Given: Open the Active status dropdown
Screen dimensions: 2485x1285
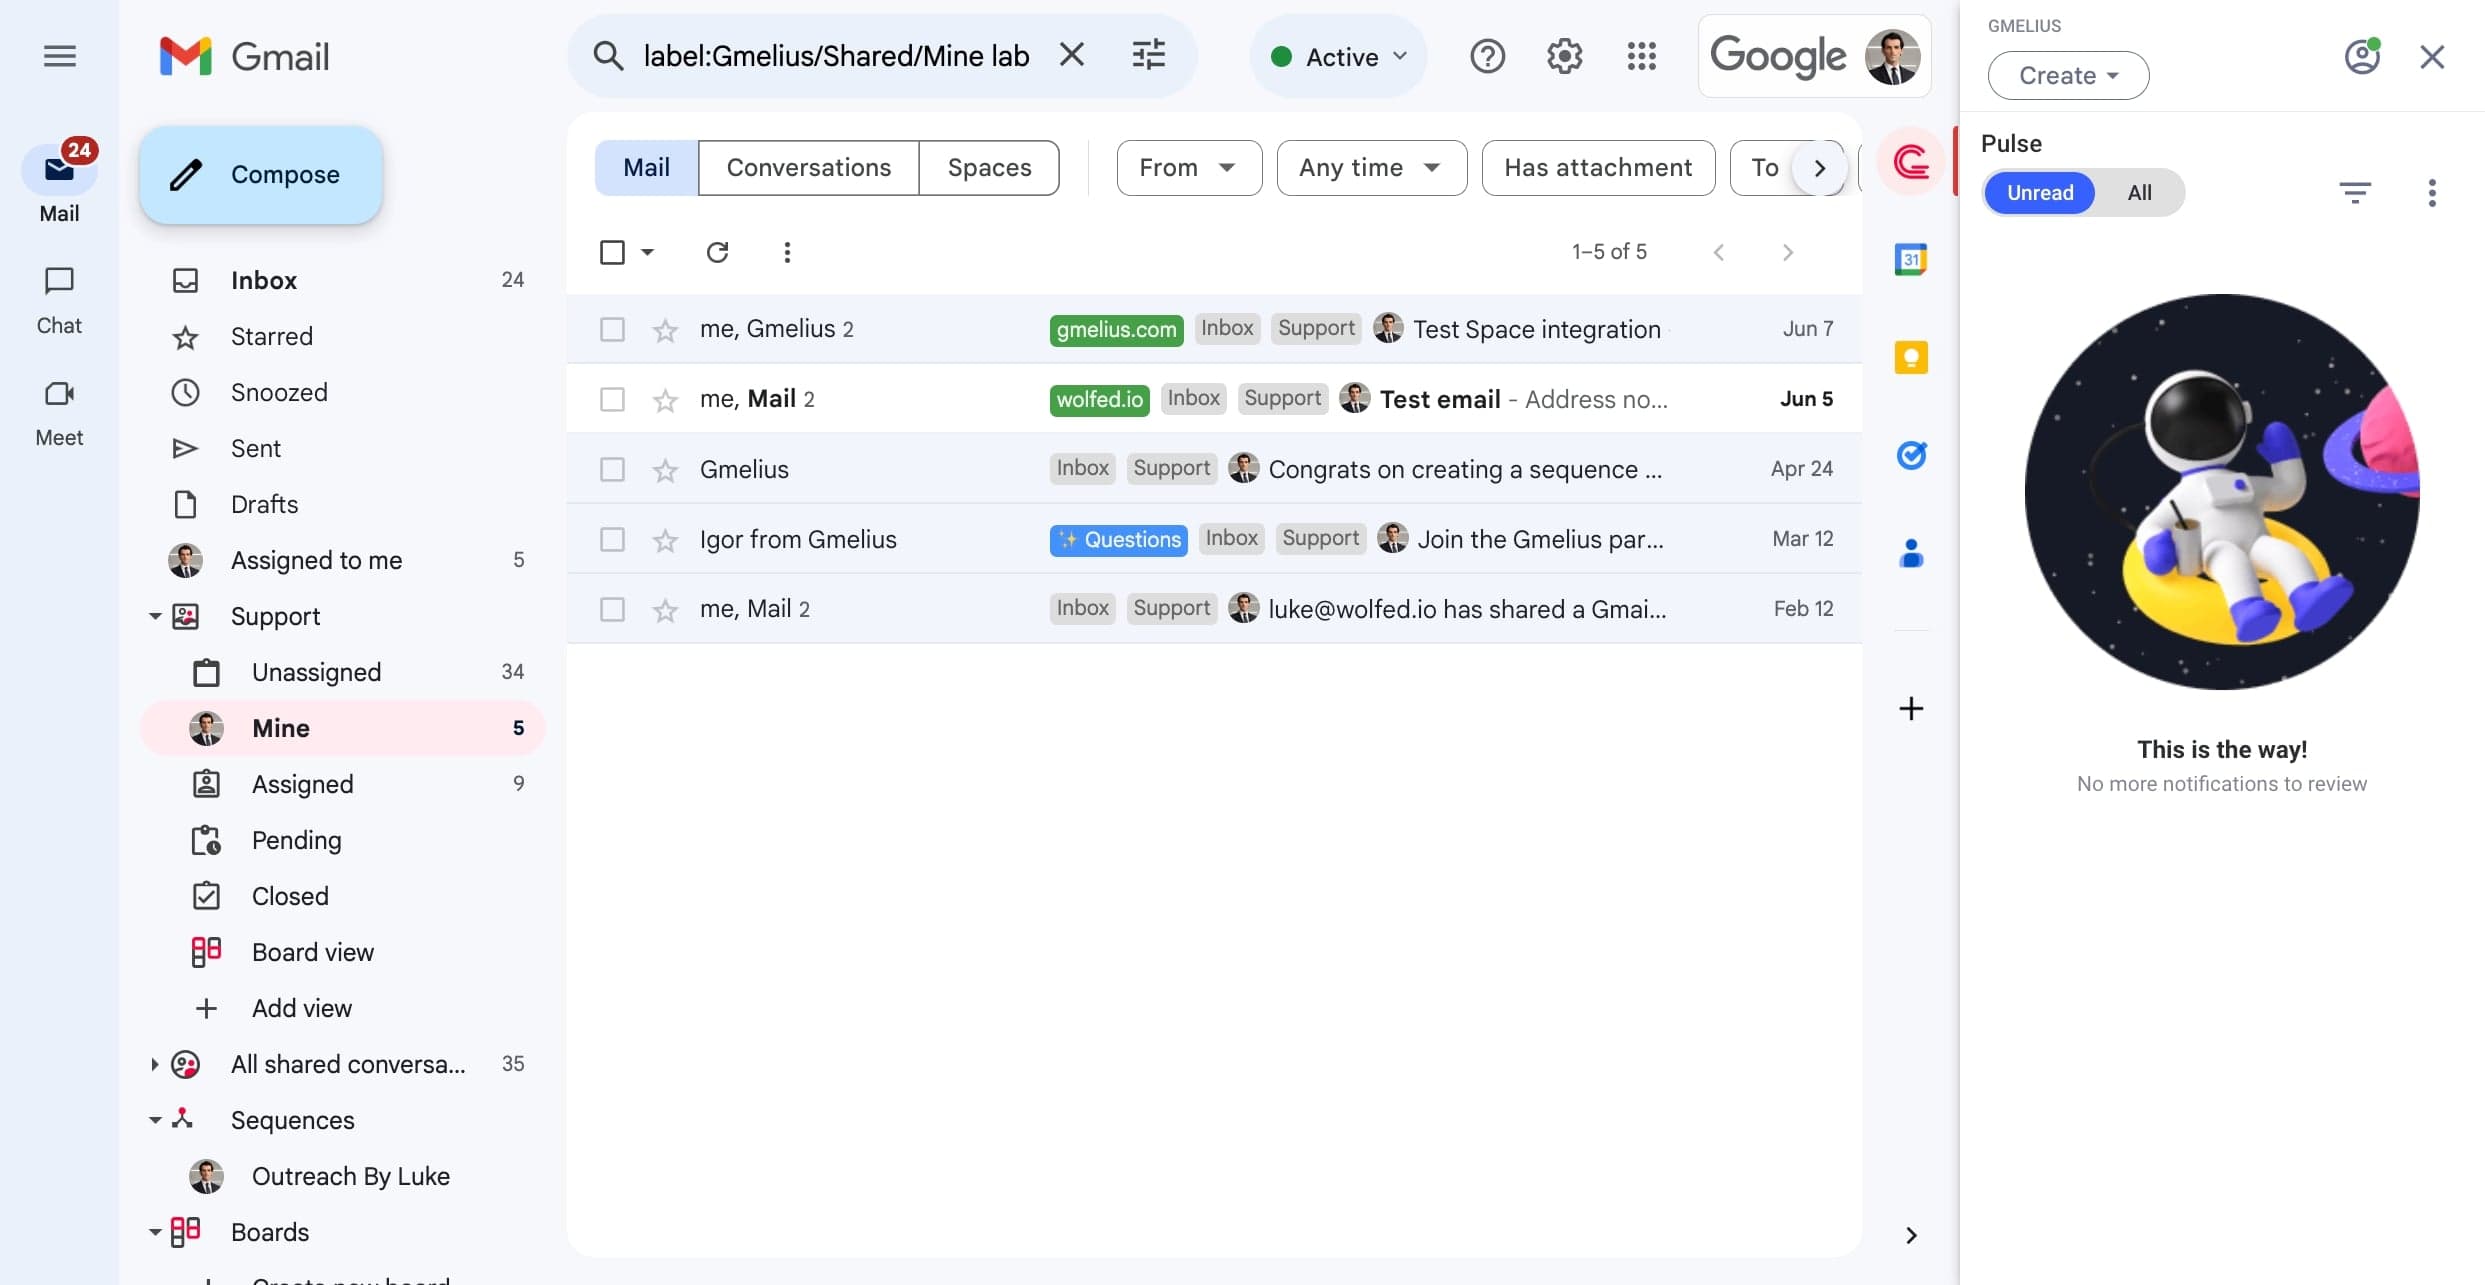Looking at the screenshot, I should pyautogui.click(x=1338, y=56).
